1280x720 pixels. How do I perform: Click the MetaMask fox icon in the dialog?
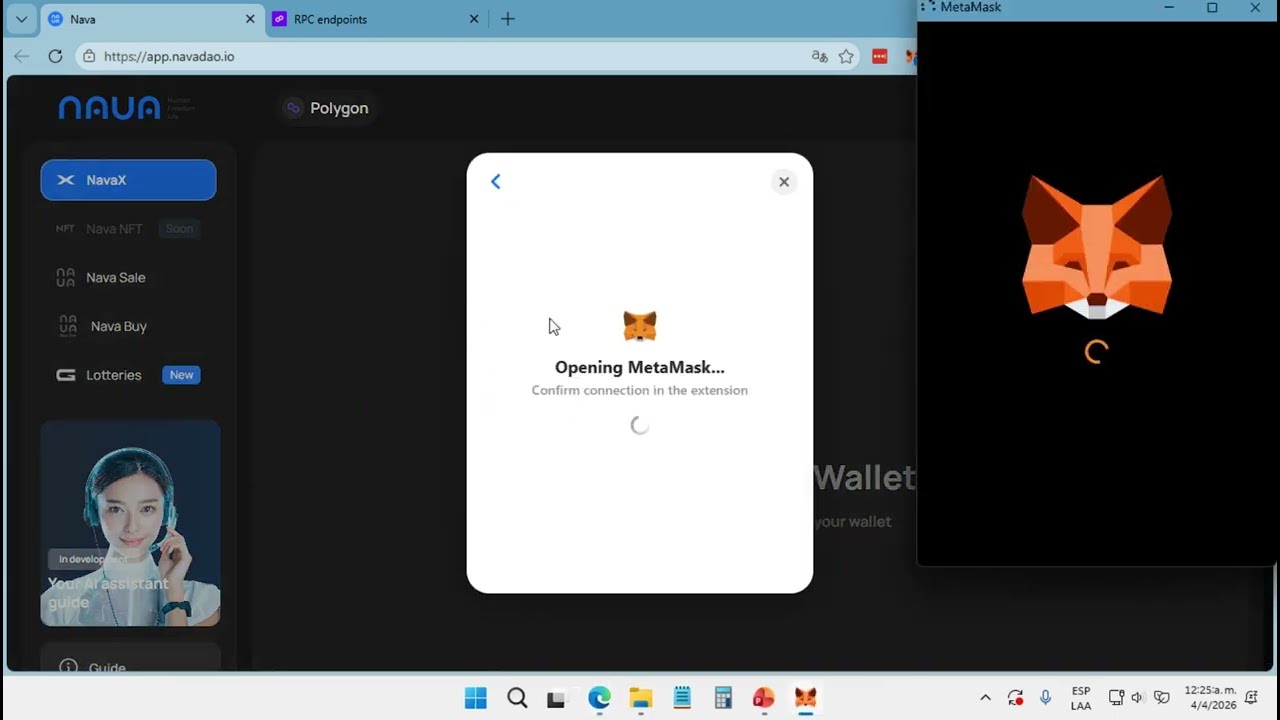640,326
